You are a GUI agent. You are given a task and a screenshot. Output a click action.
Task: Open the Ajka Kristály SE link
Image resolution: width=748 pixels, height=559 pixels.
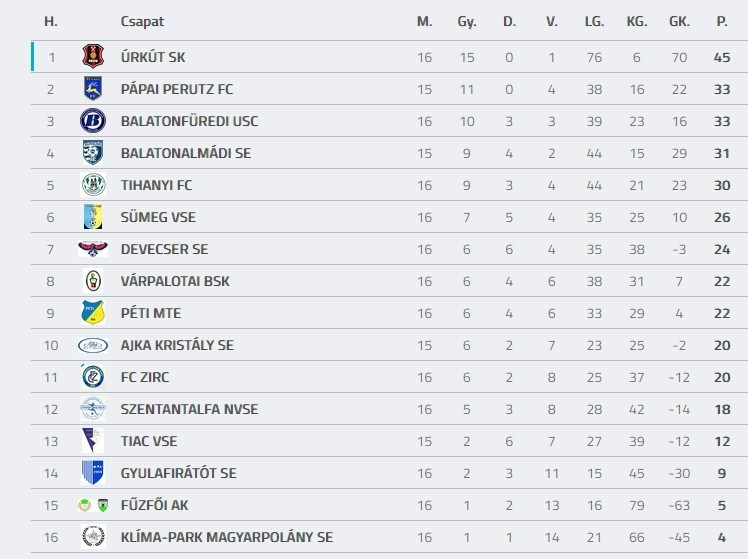point(177,345)
